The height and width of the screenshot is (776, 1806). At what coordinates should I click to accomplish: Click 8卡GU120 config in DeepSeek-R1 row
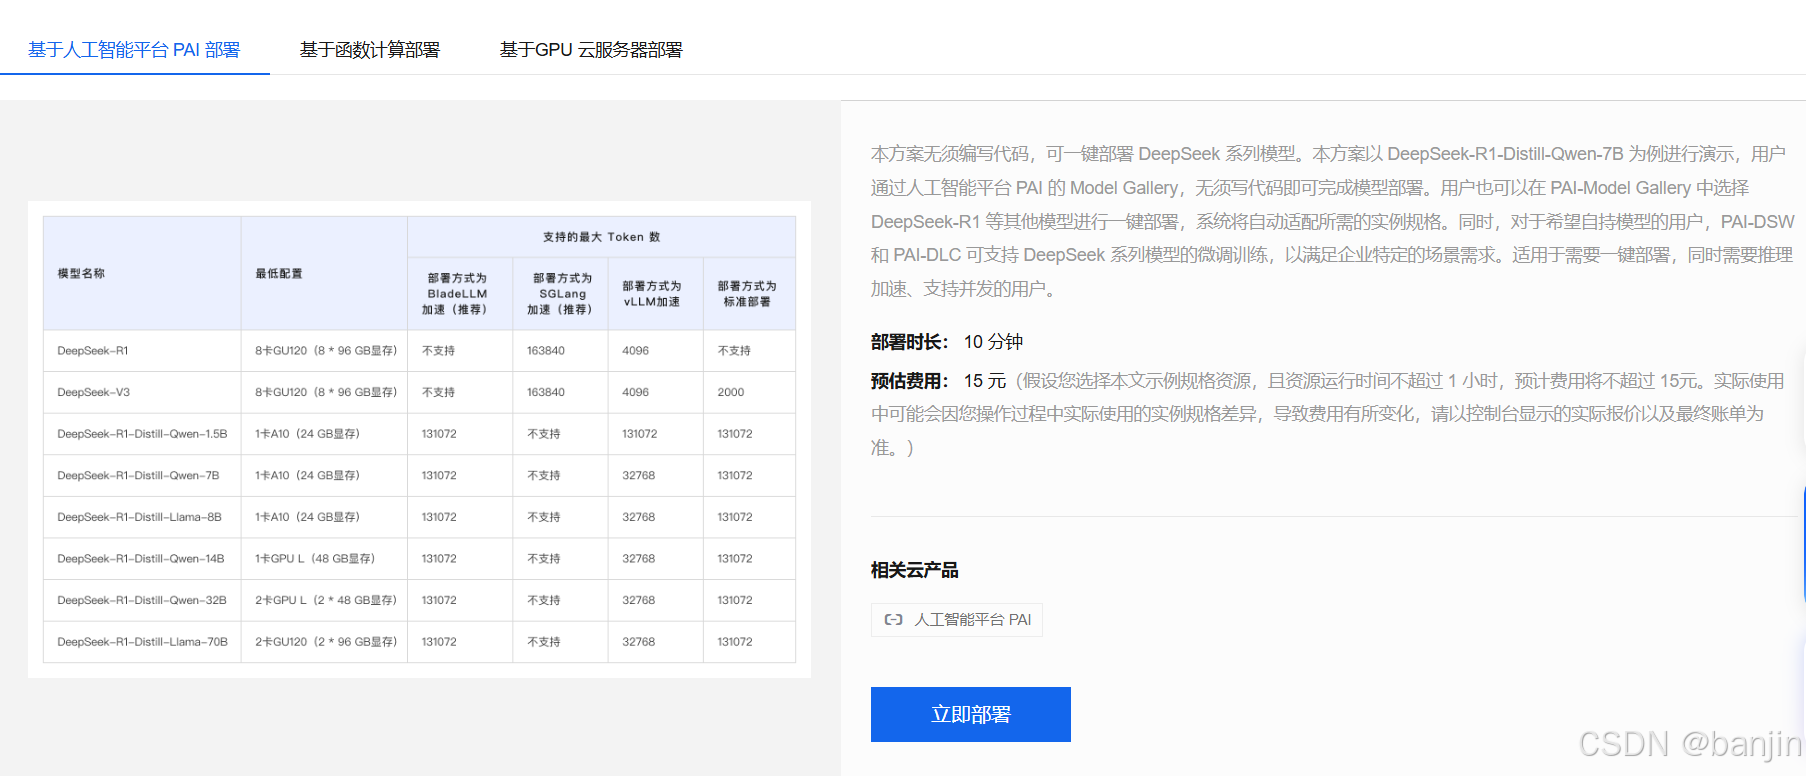pos(326,351)
